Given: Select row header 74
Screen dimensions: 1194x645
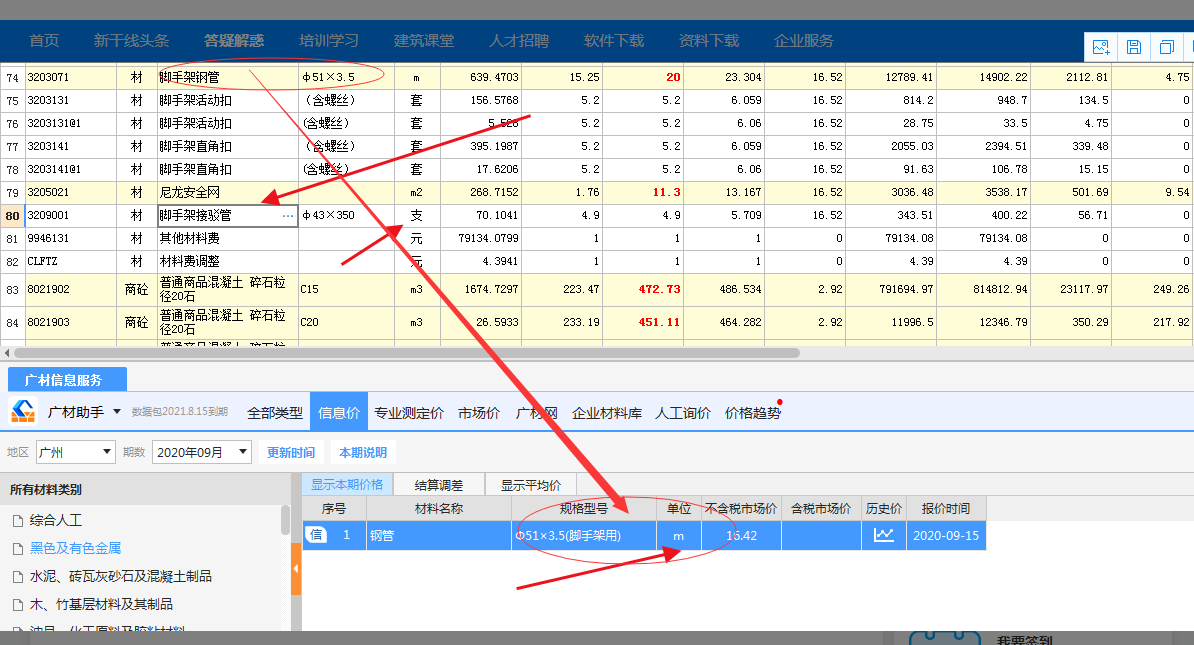Looking at the screenshot, I should [x=13, y=78].
